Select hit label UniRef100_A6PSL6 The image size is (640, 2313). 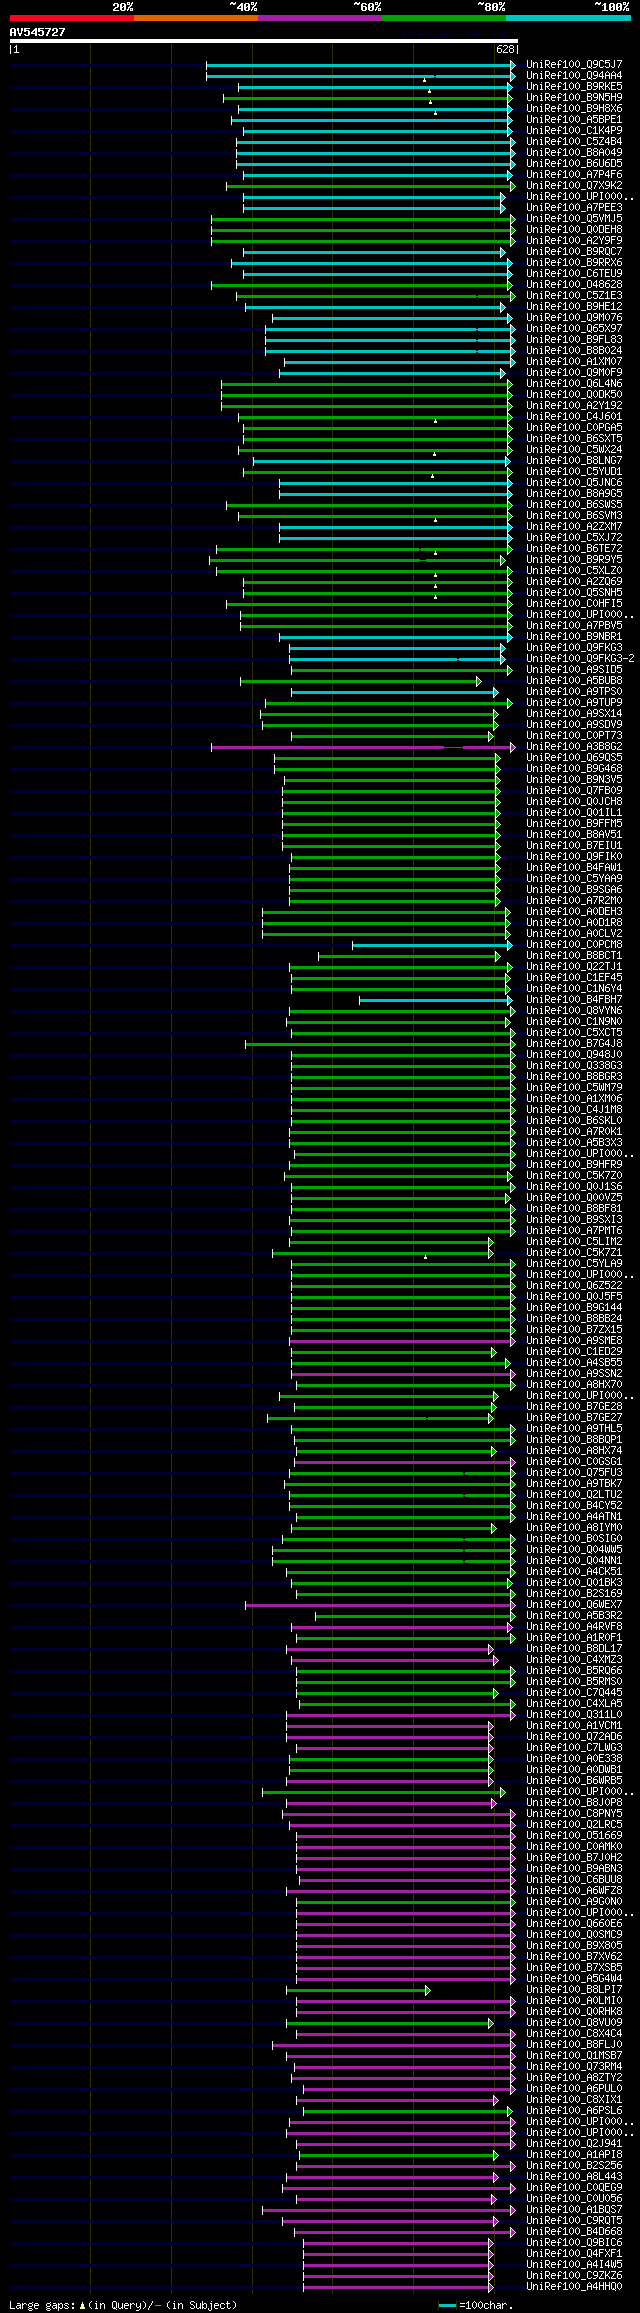pos(574,2110)
